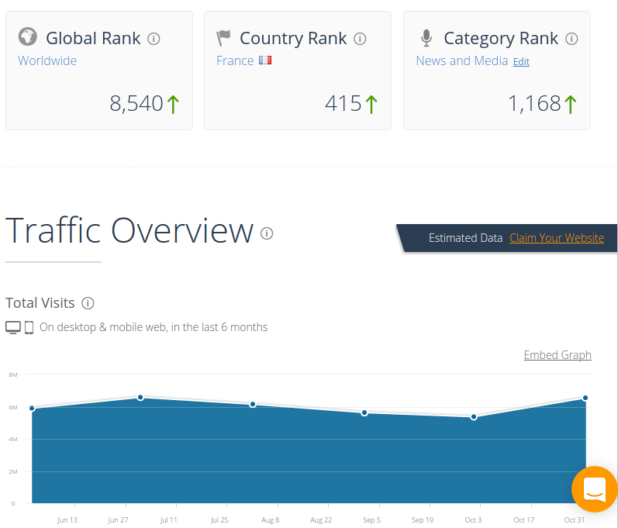This screenshot has width=618, height=528.
Task: Click the Traffic Overview info icon
Action: tap(267, 233)
